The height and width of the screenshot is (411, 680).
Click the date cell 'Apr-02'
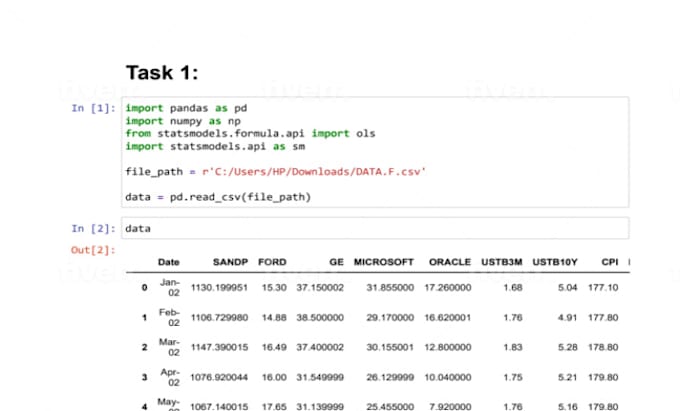170,377
